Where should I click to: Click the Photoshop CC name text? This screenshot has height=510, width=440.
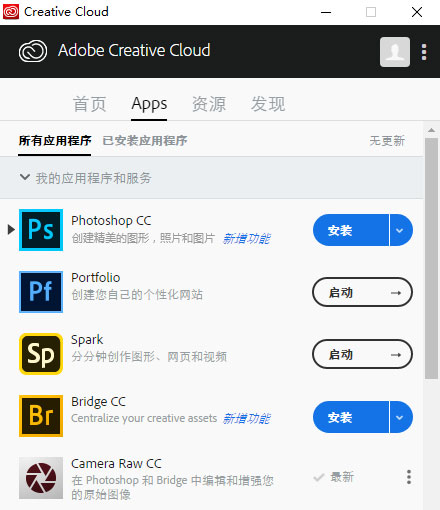(x=111, y=220)
